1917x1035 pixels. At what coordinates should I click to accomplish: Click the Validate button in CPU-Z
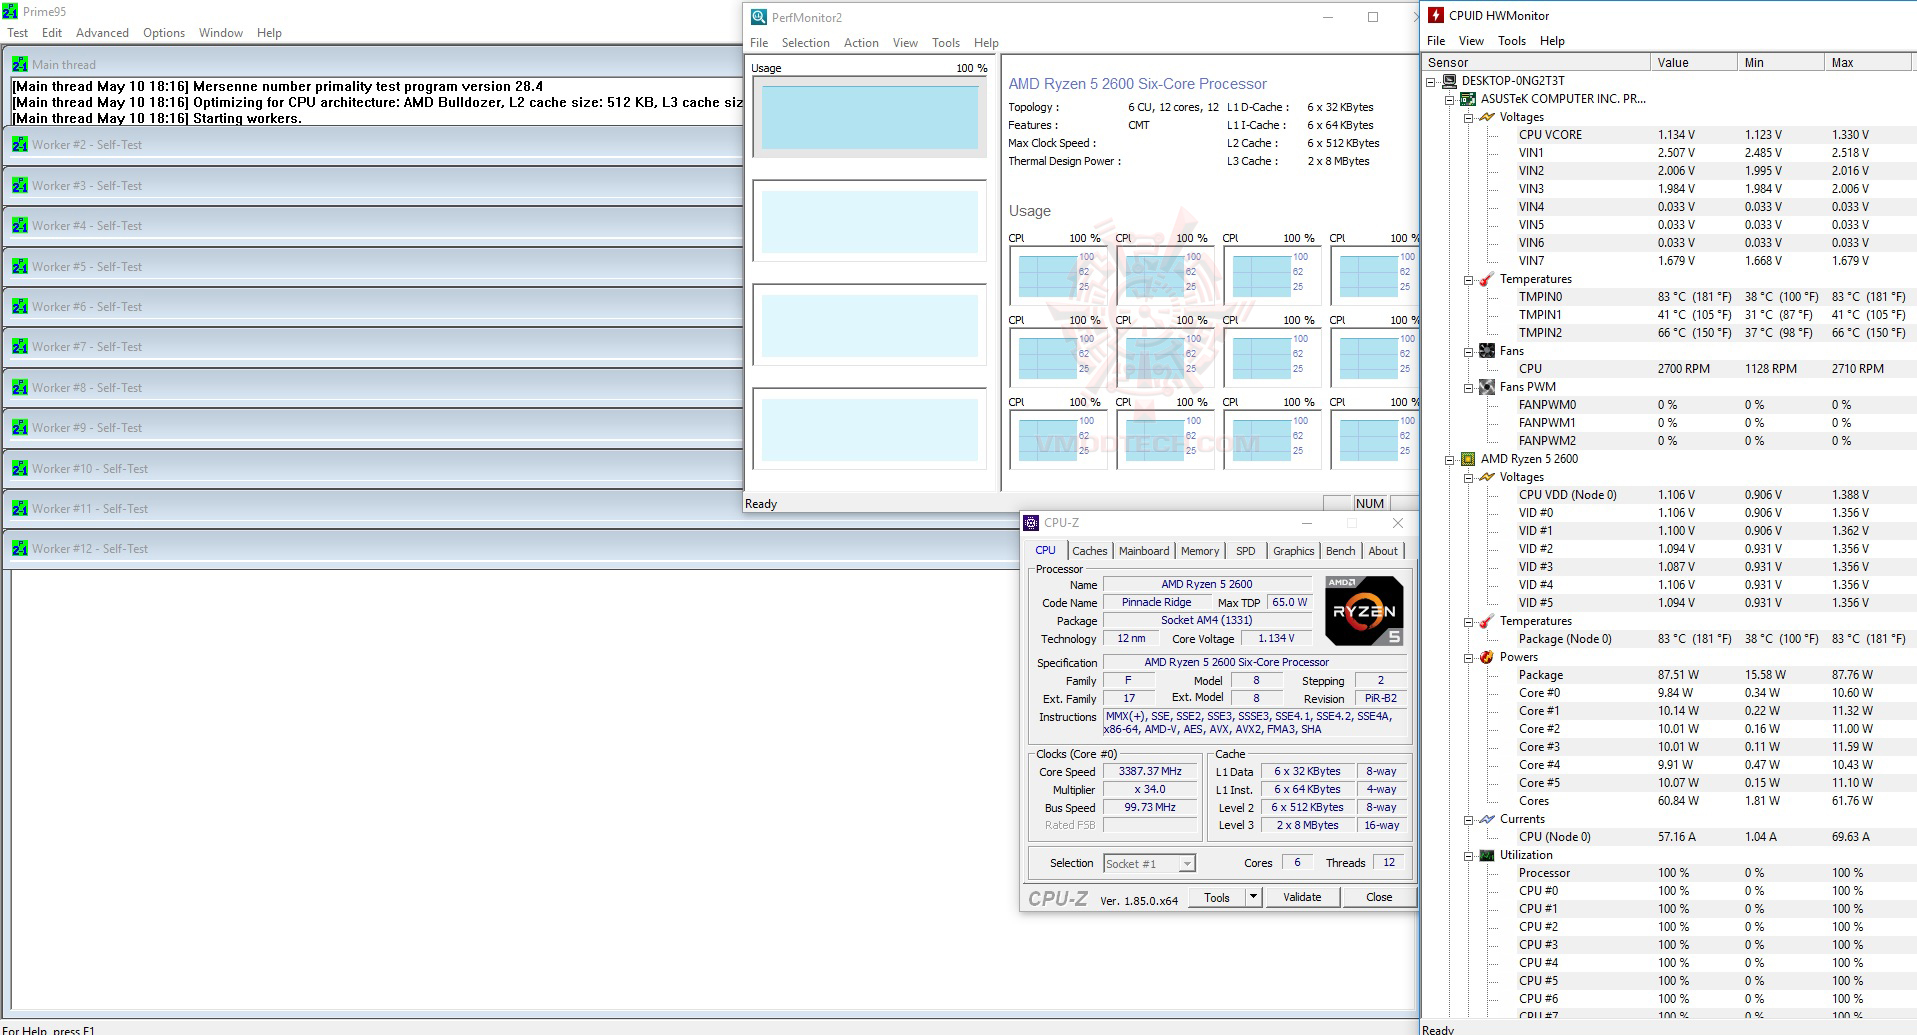coord(1302,897)
